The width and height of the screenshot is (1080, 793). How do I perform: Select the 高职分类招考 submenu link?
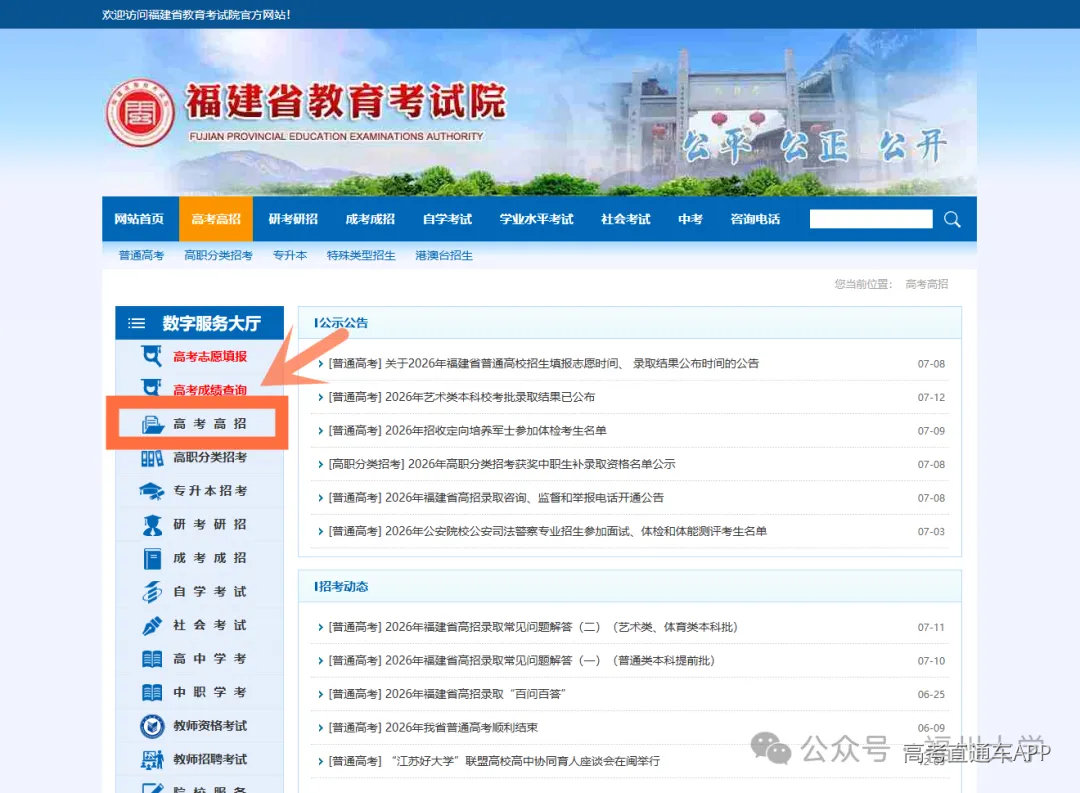[218, 256]
